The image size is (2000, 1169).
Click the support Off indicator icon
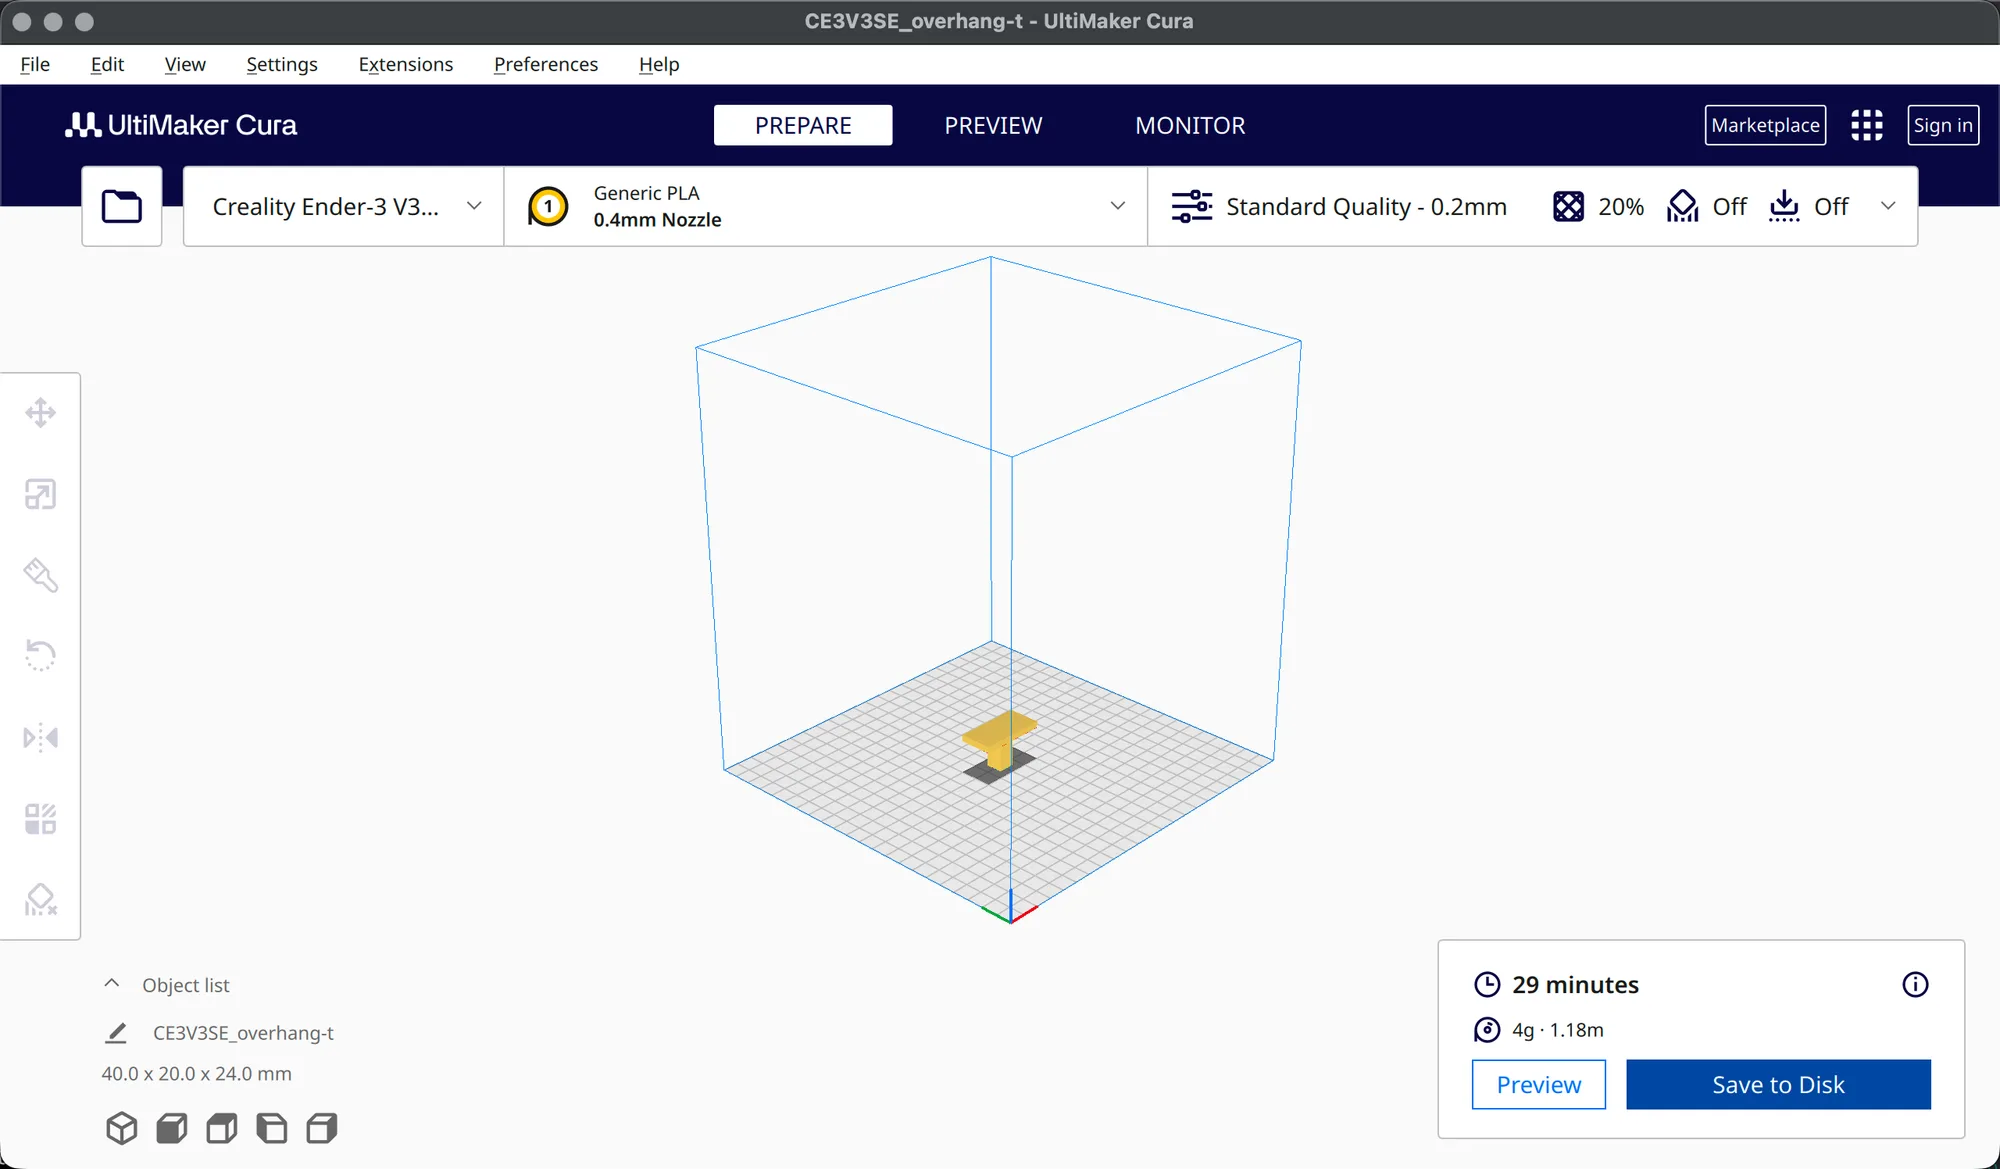click(1683, 206)
